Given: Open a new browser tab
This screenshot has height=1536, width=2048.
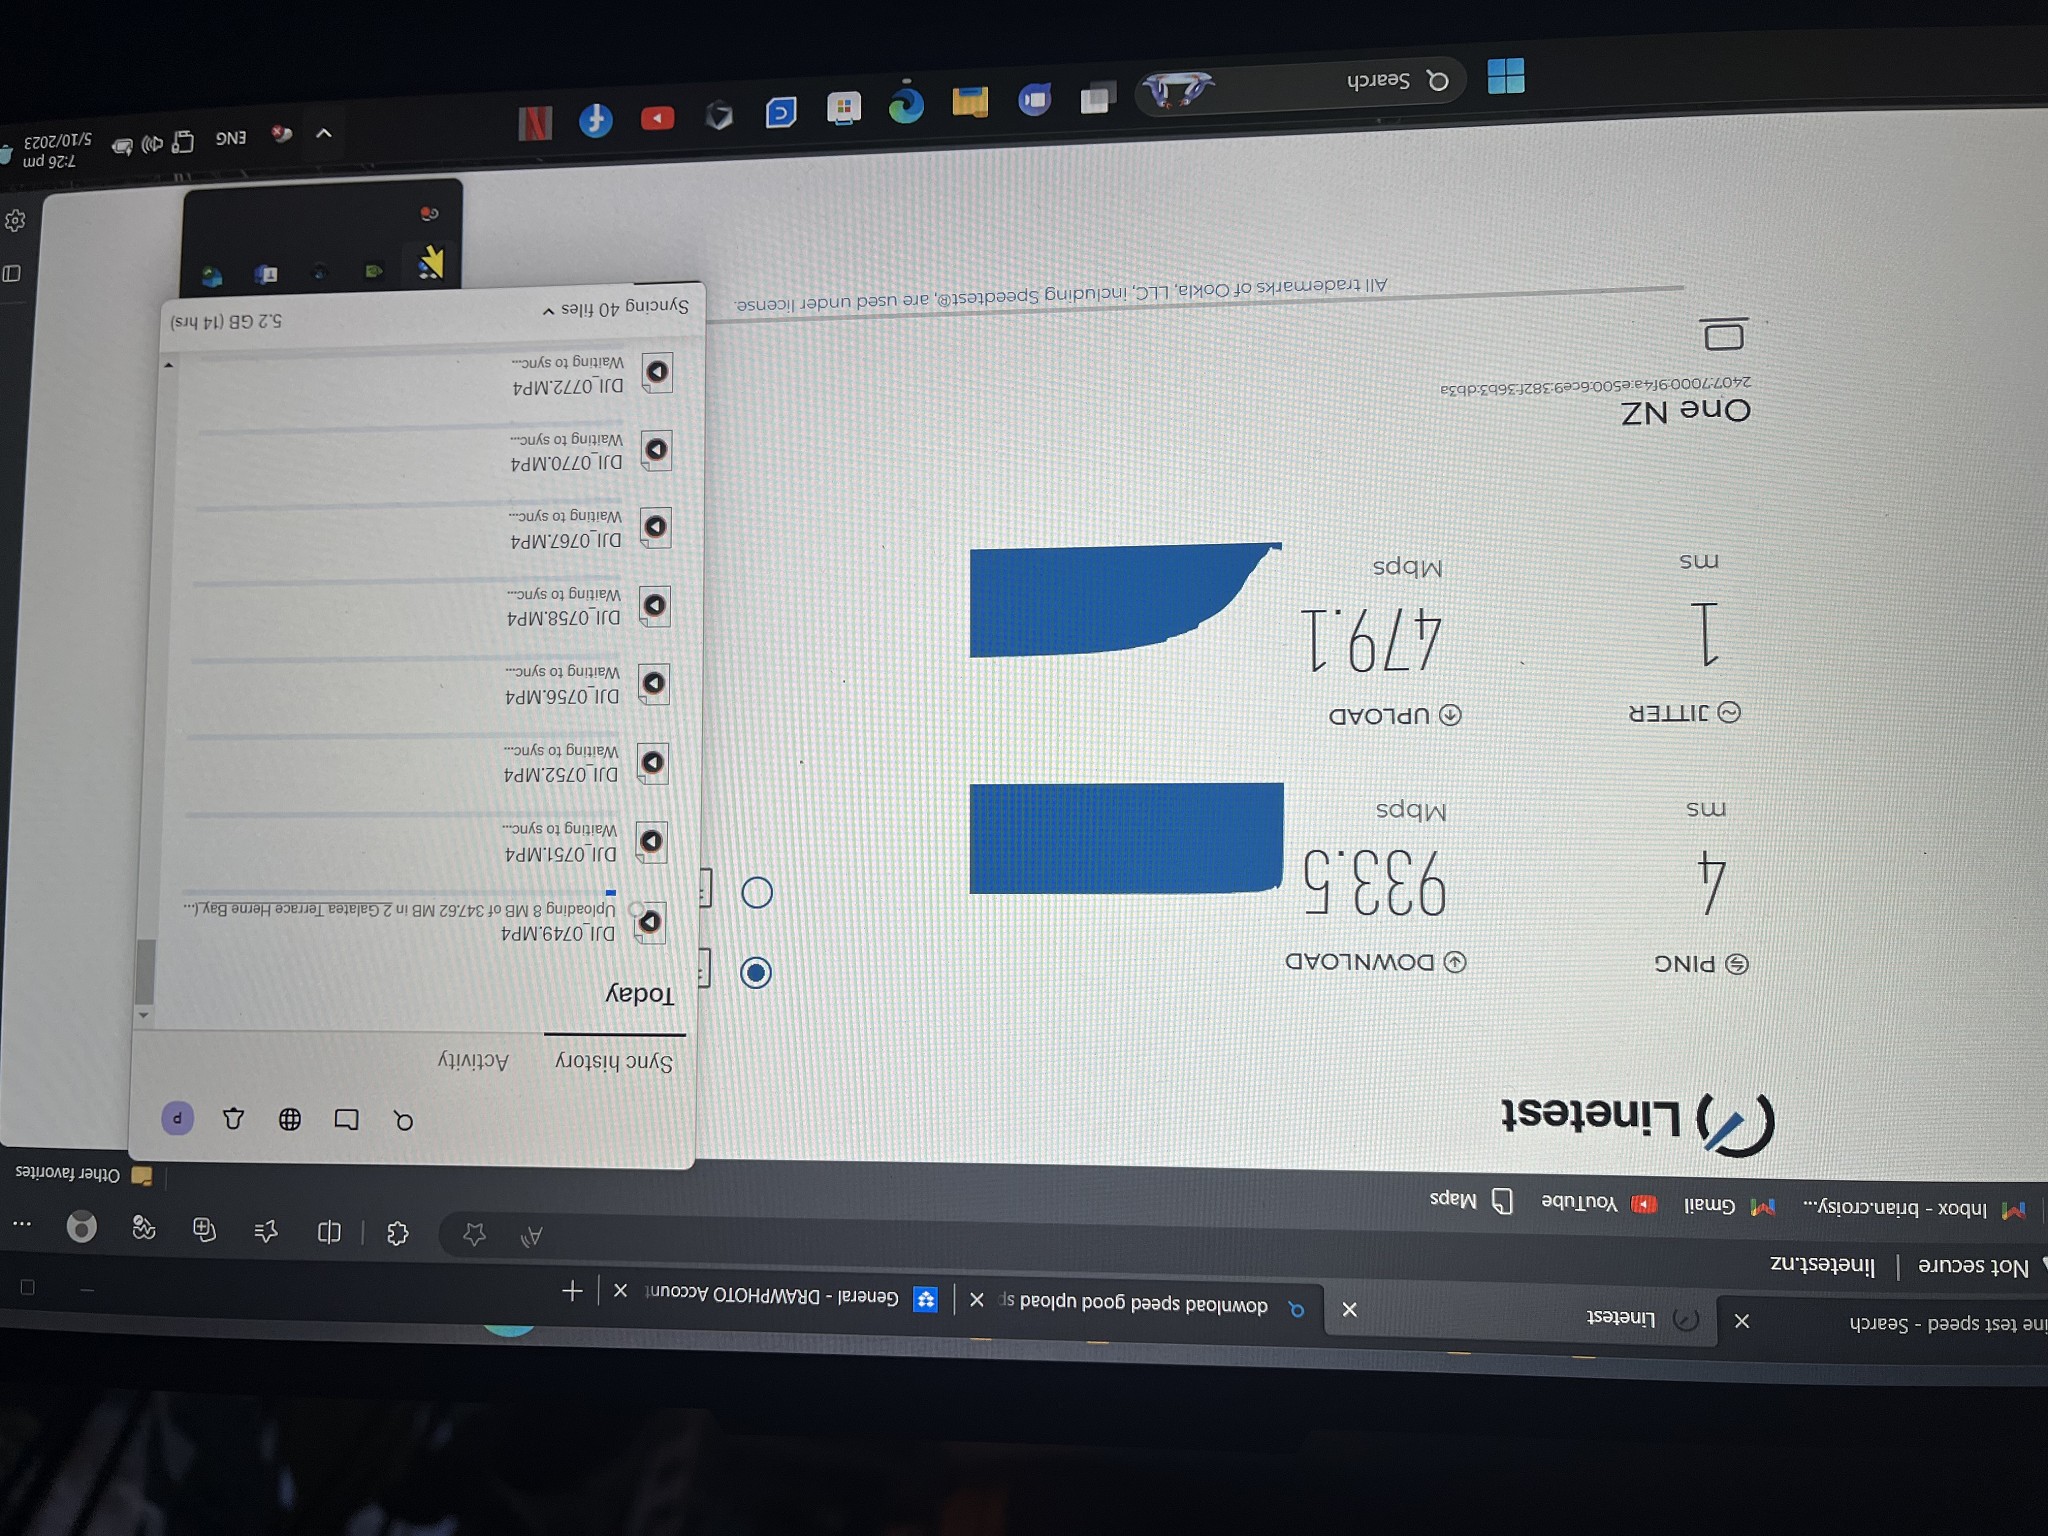Looking at the screenshot, I should pyautogui.click(x=572, y=1291).
